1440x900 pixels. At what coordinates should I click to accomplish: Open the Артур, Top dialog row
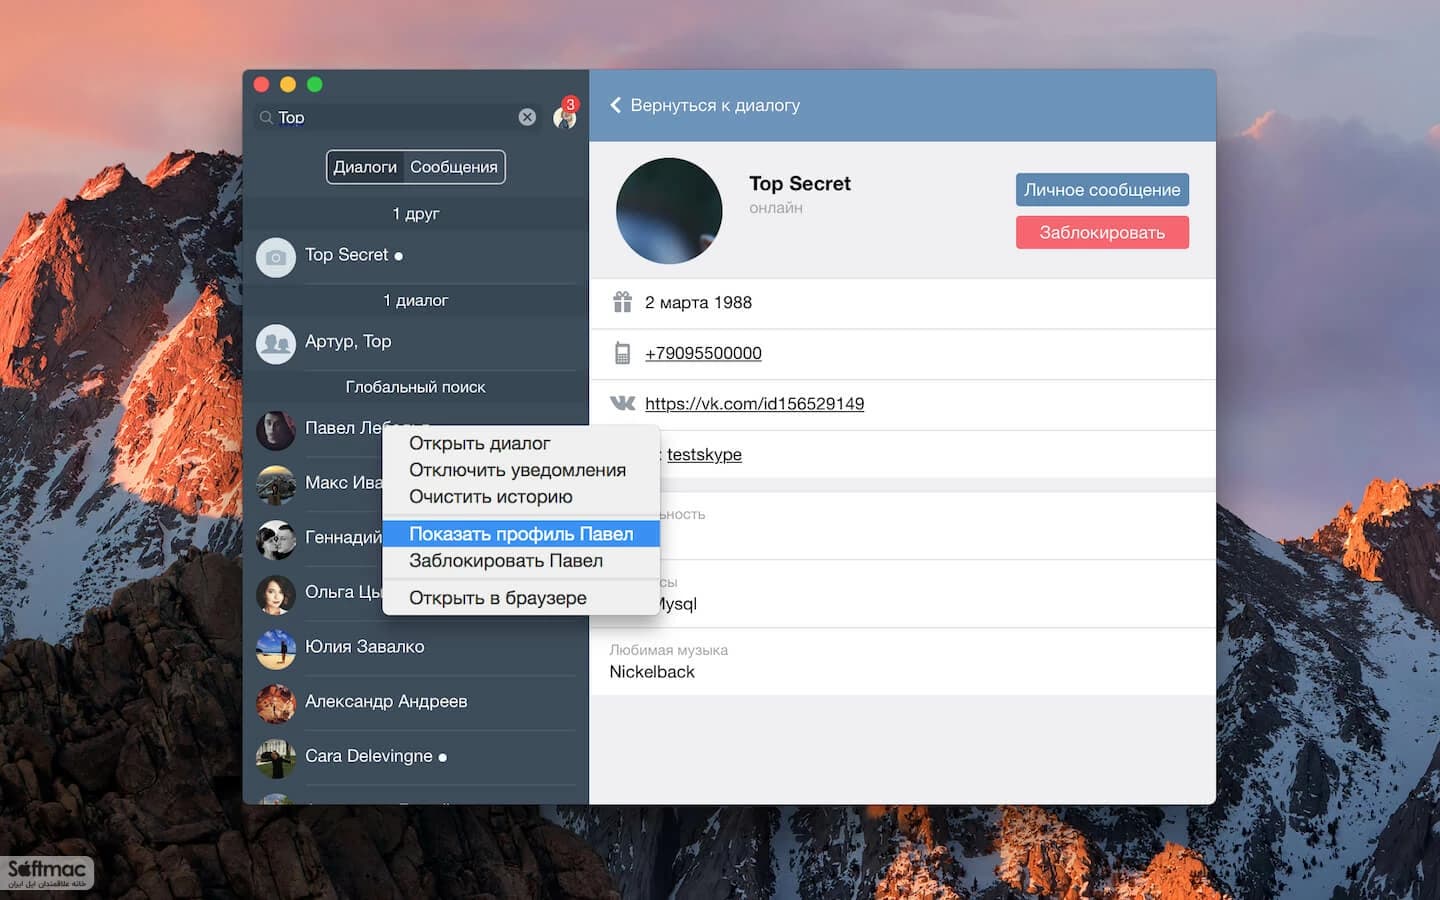coord(415,344)
